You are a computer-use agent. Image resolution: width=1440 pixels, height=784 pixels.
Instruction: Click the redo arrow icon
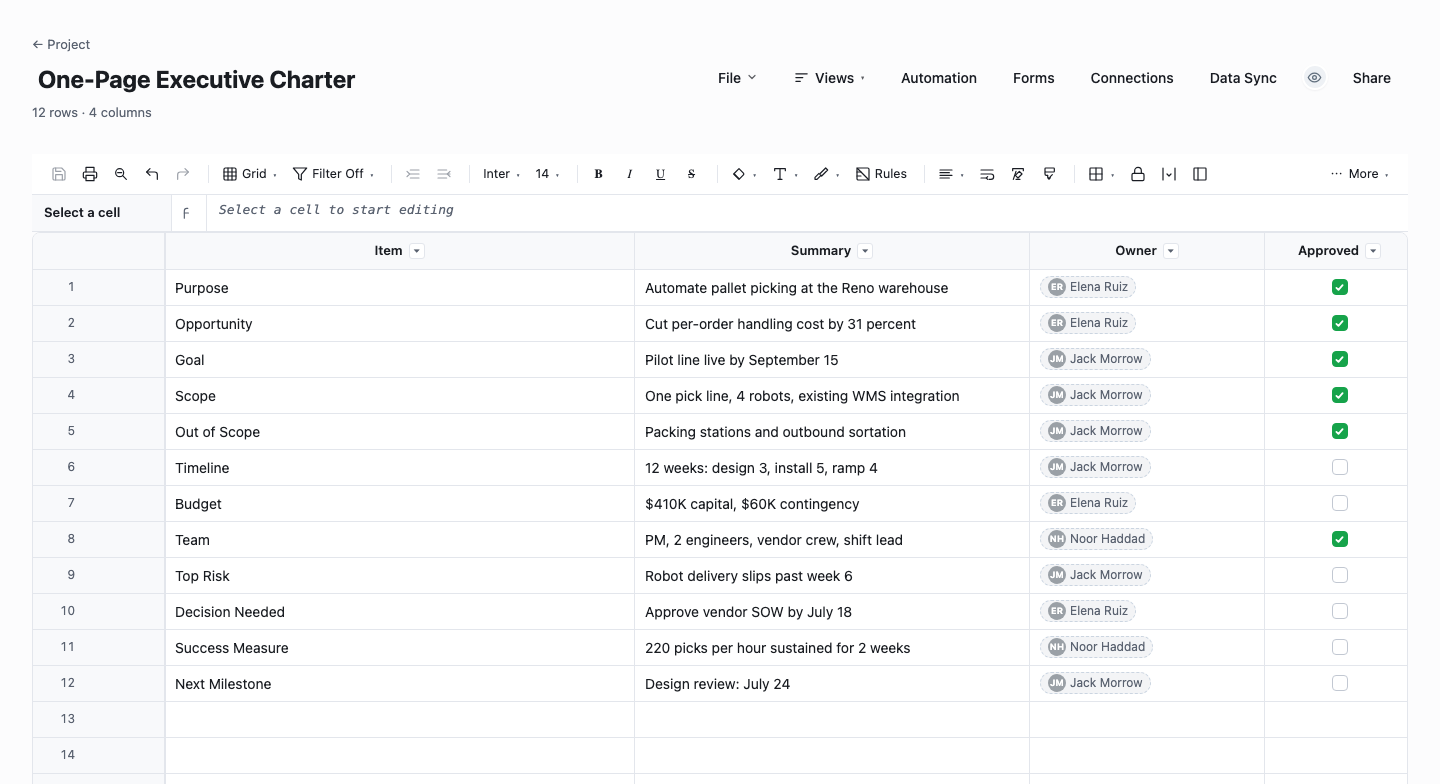coord(183,174)
